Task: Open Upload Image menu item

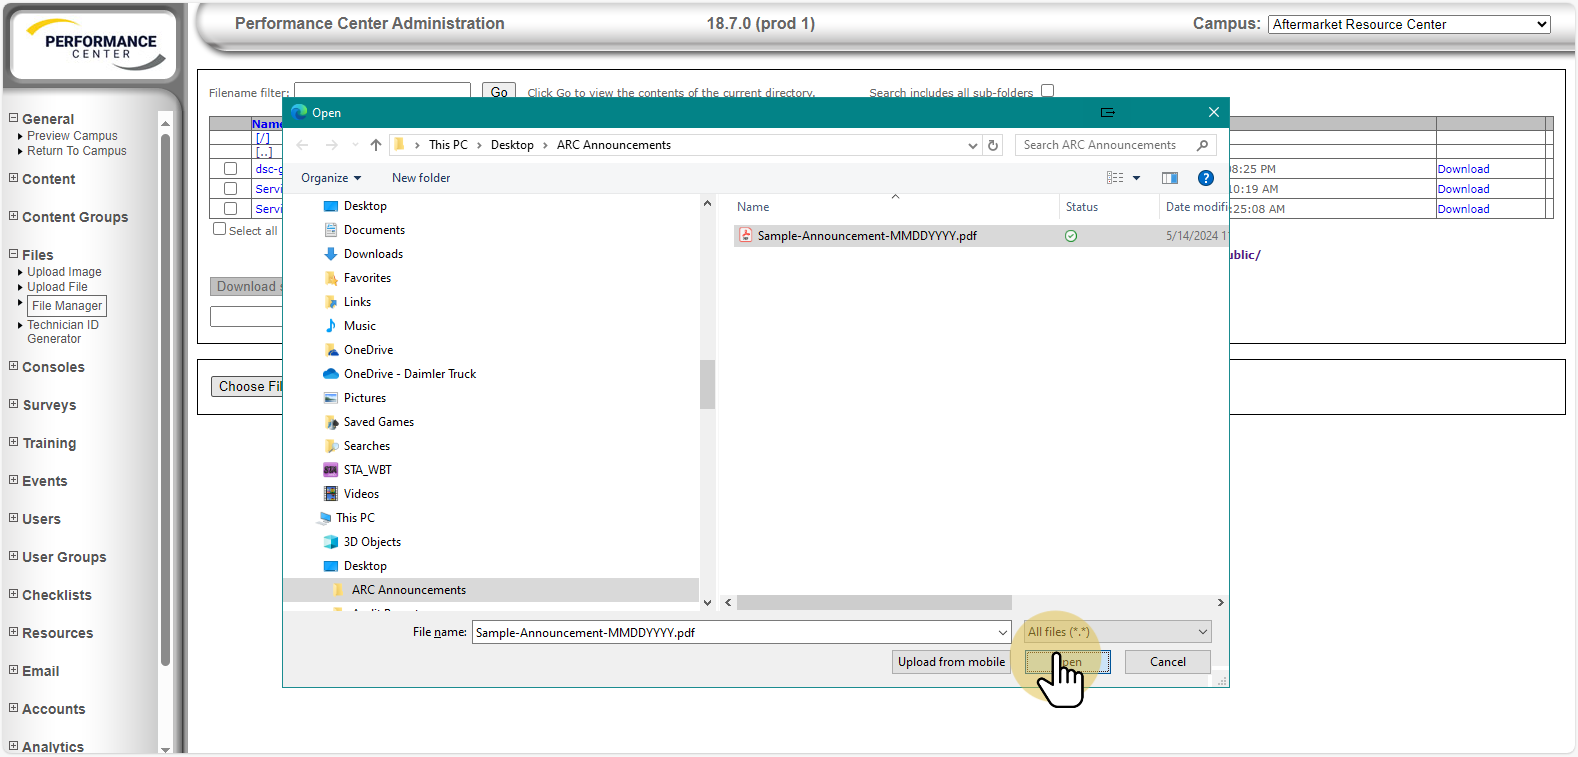Action: [x=64, y=272]
